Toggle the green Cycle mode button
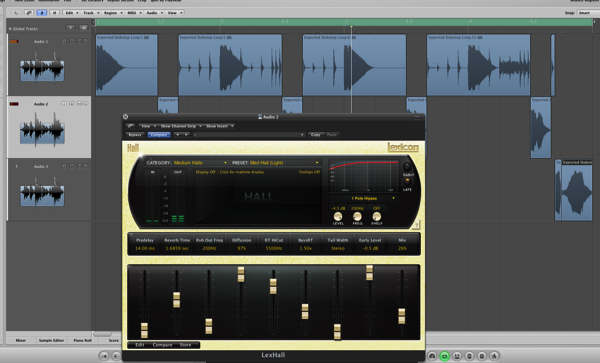Screen dimensions: 600x363 click(x=444, y=356)
